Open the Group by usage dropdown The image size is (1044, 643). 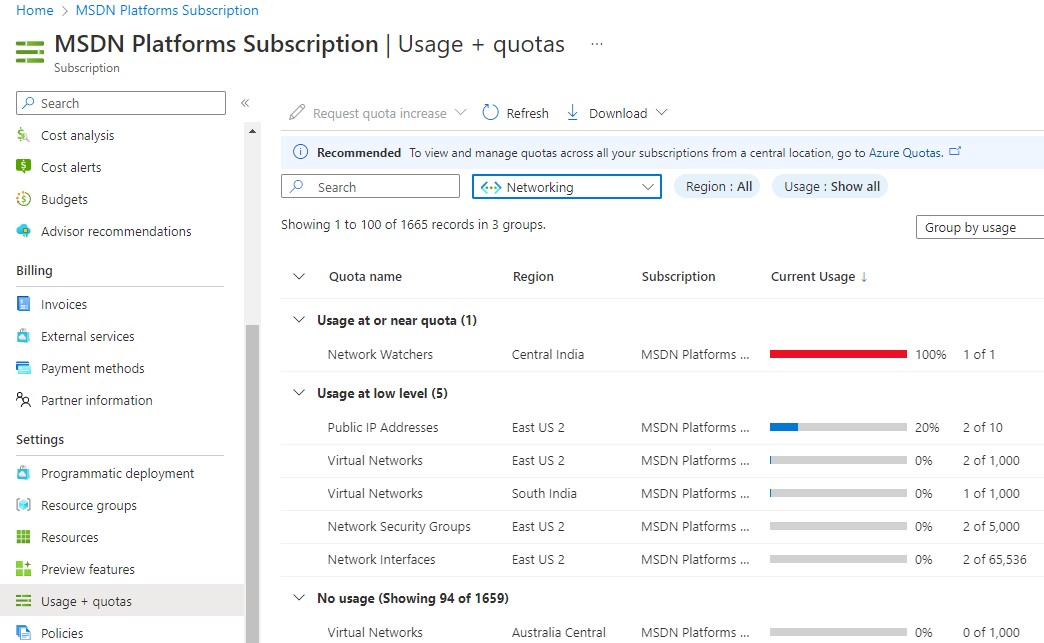(979, 228)
